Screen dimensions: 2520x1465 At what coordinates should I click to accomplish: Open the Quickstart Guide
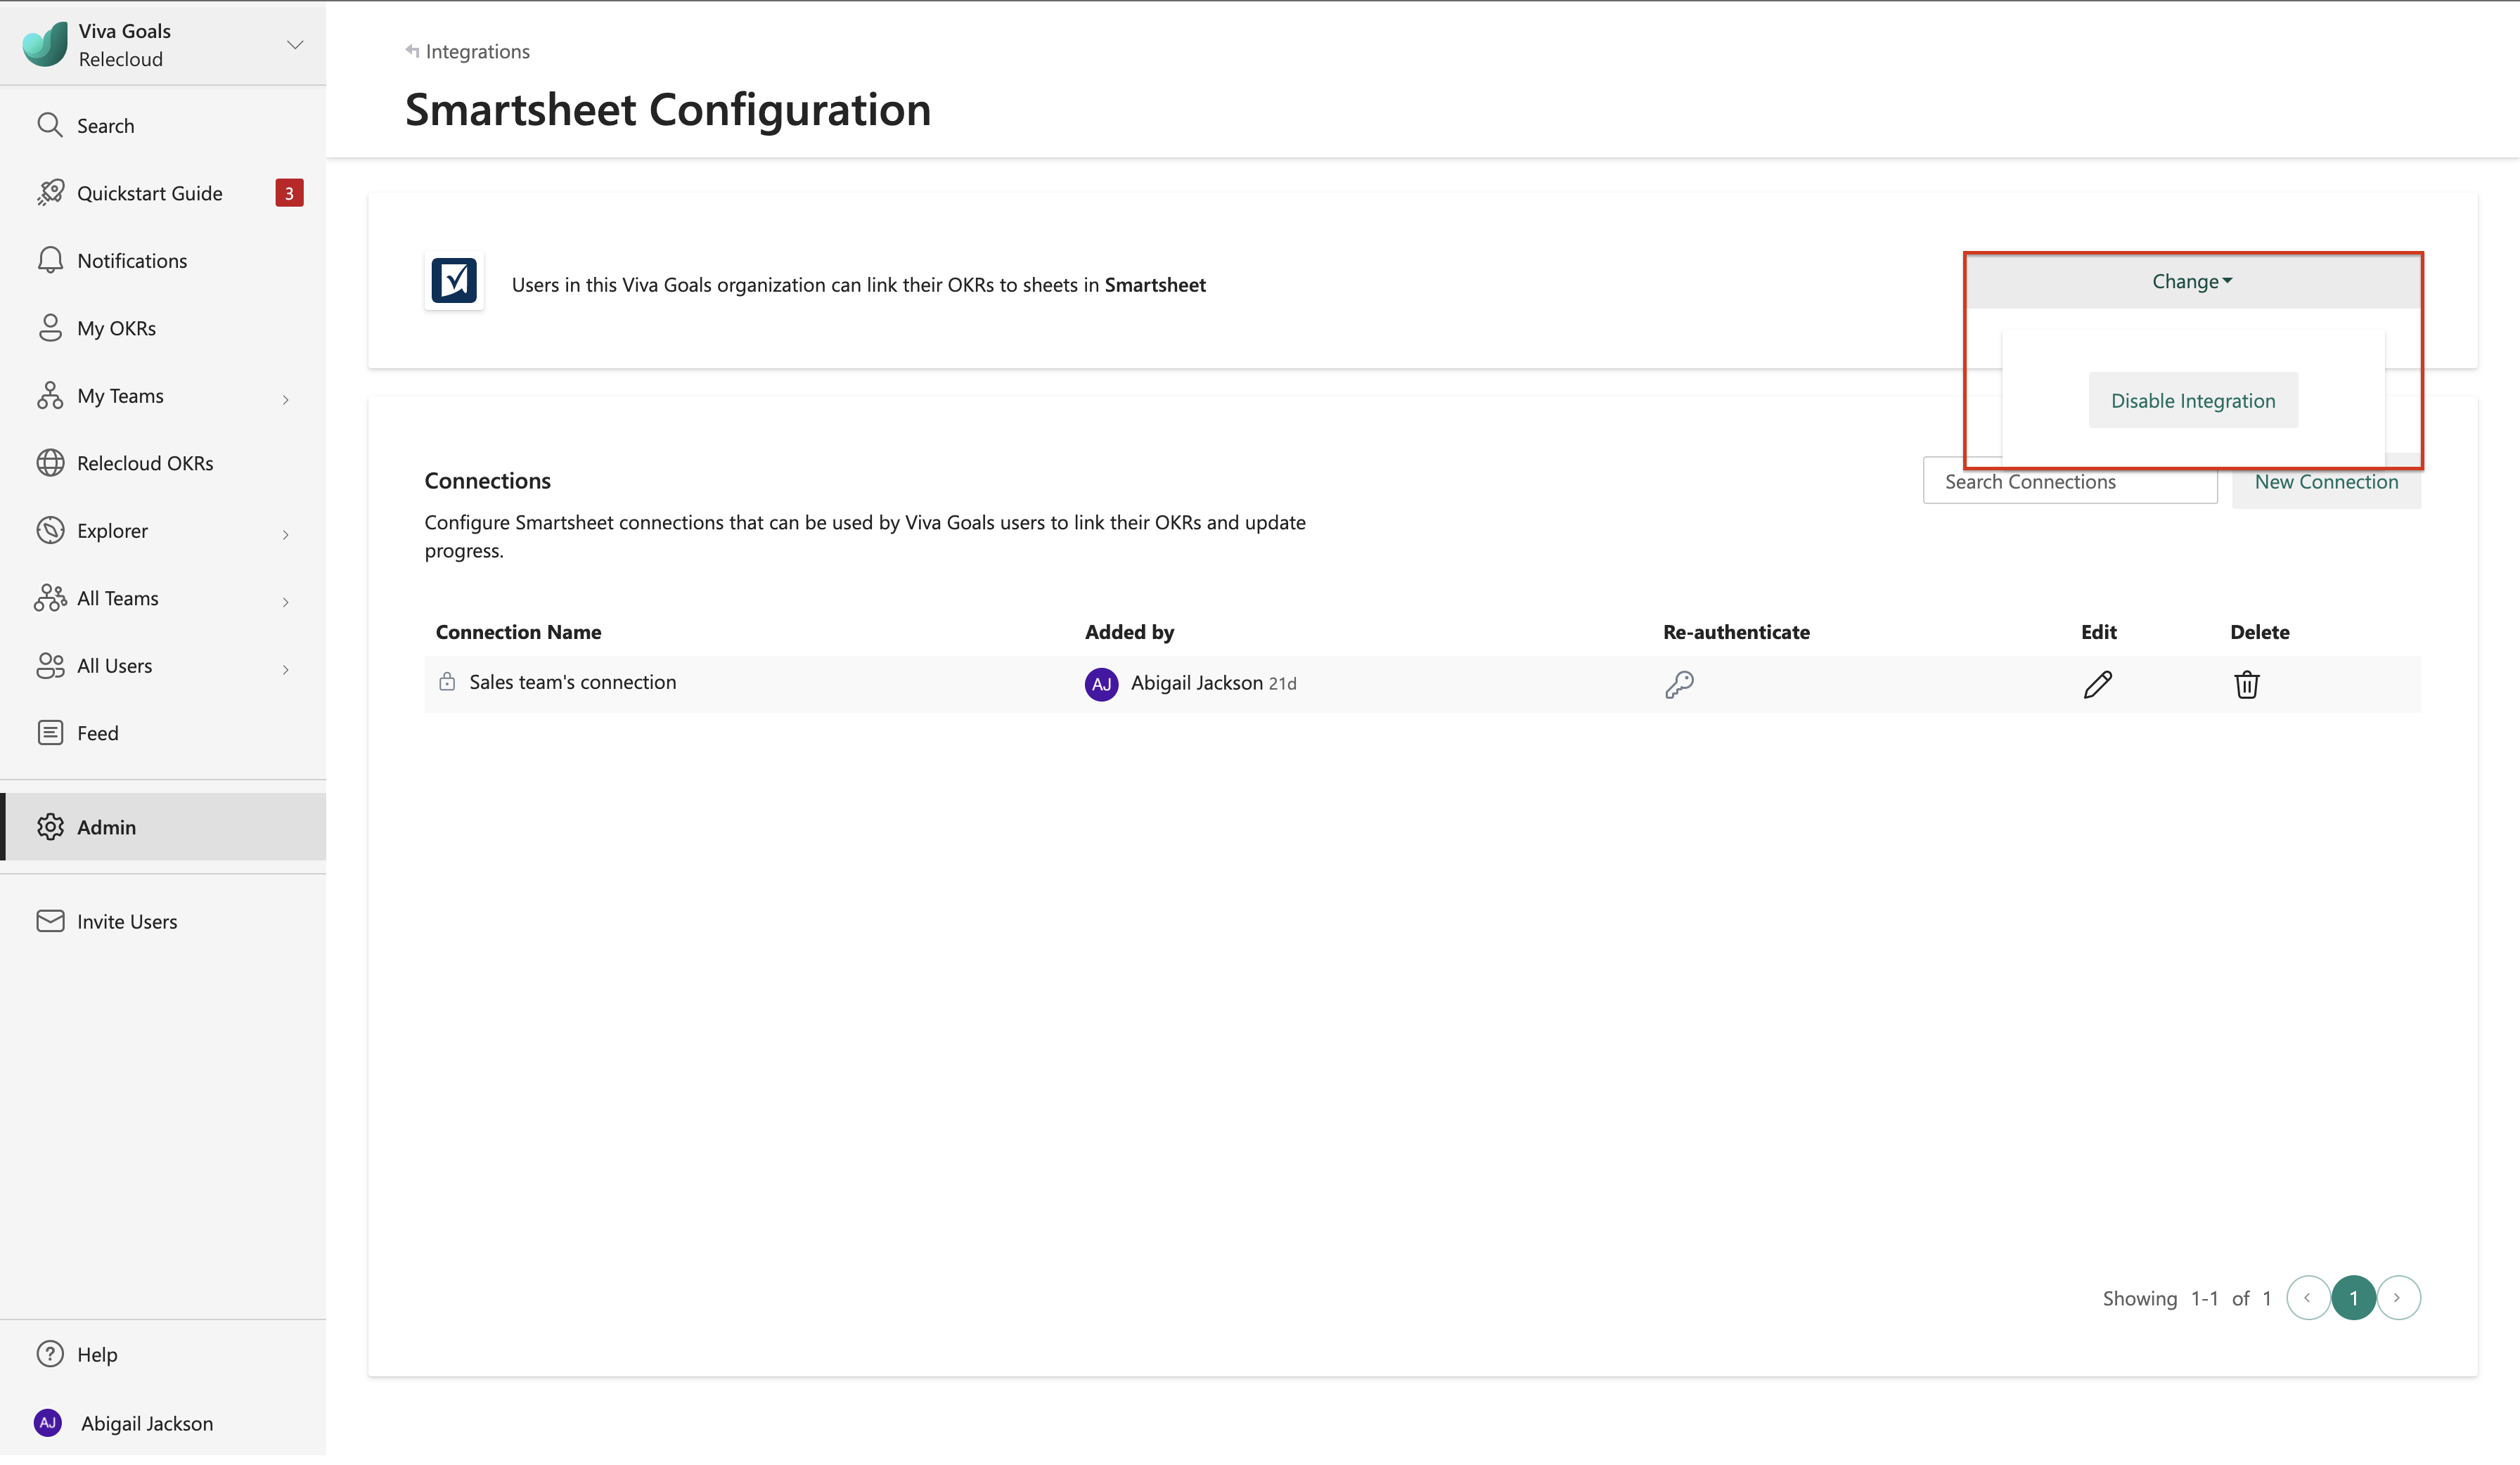(149, 193)
